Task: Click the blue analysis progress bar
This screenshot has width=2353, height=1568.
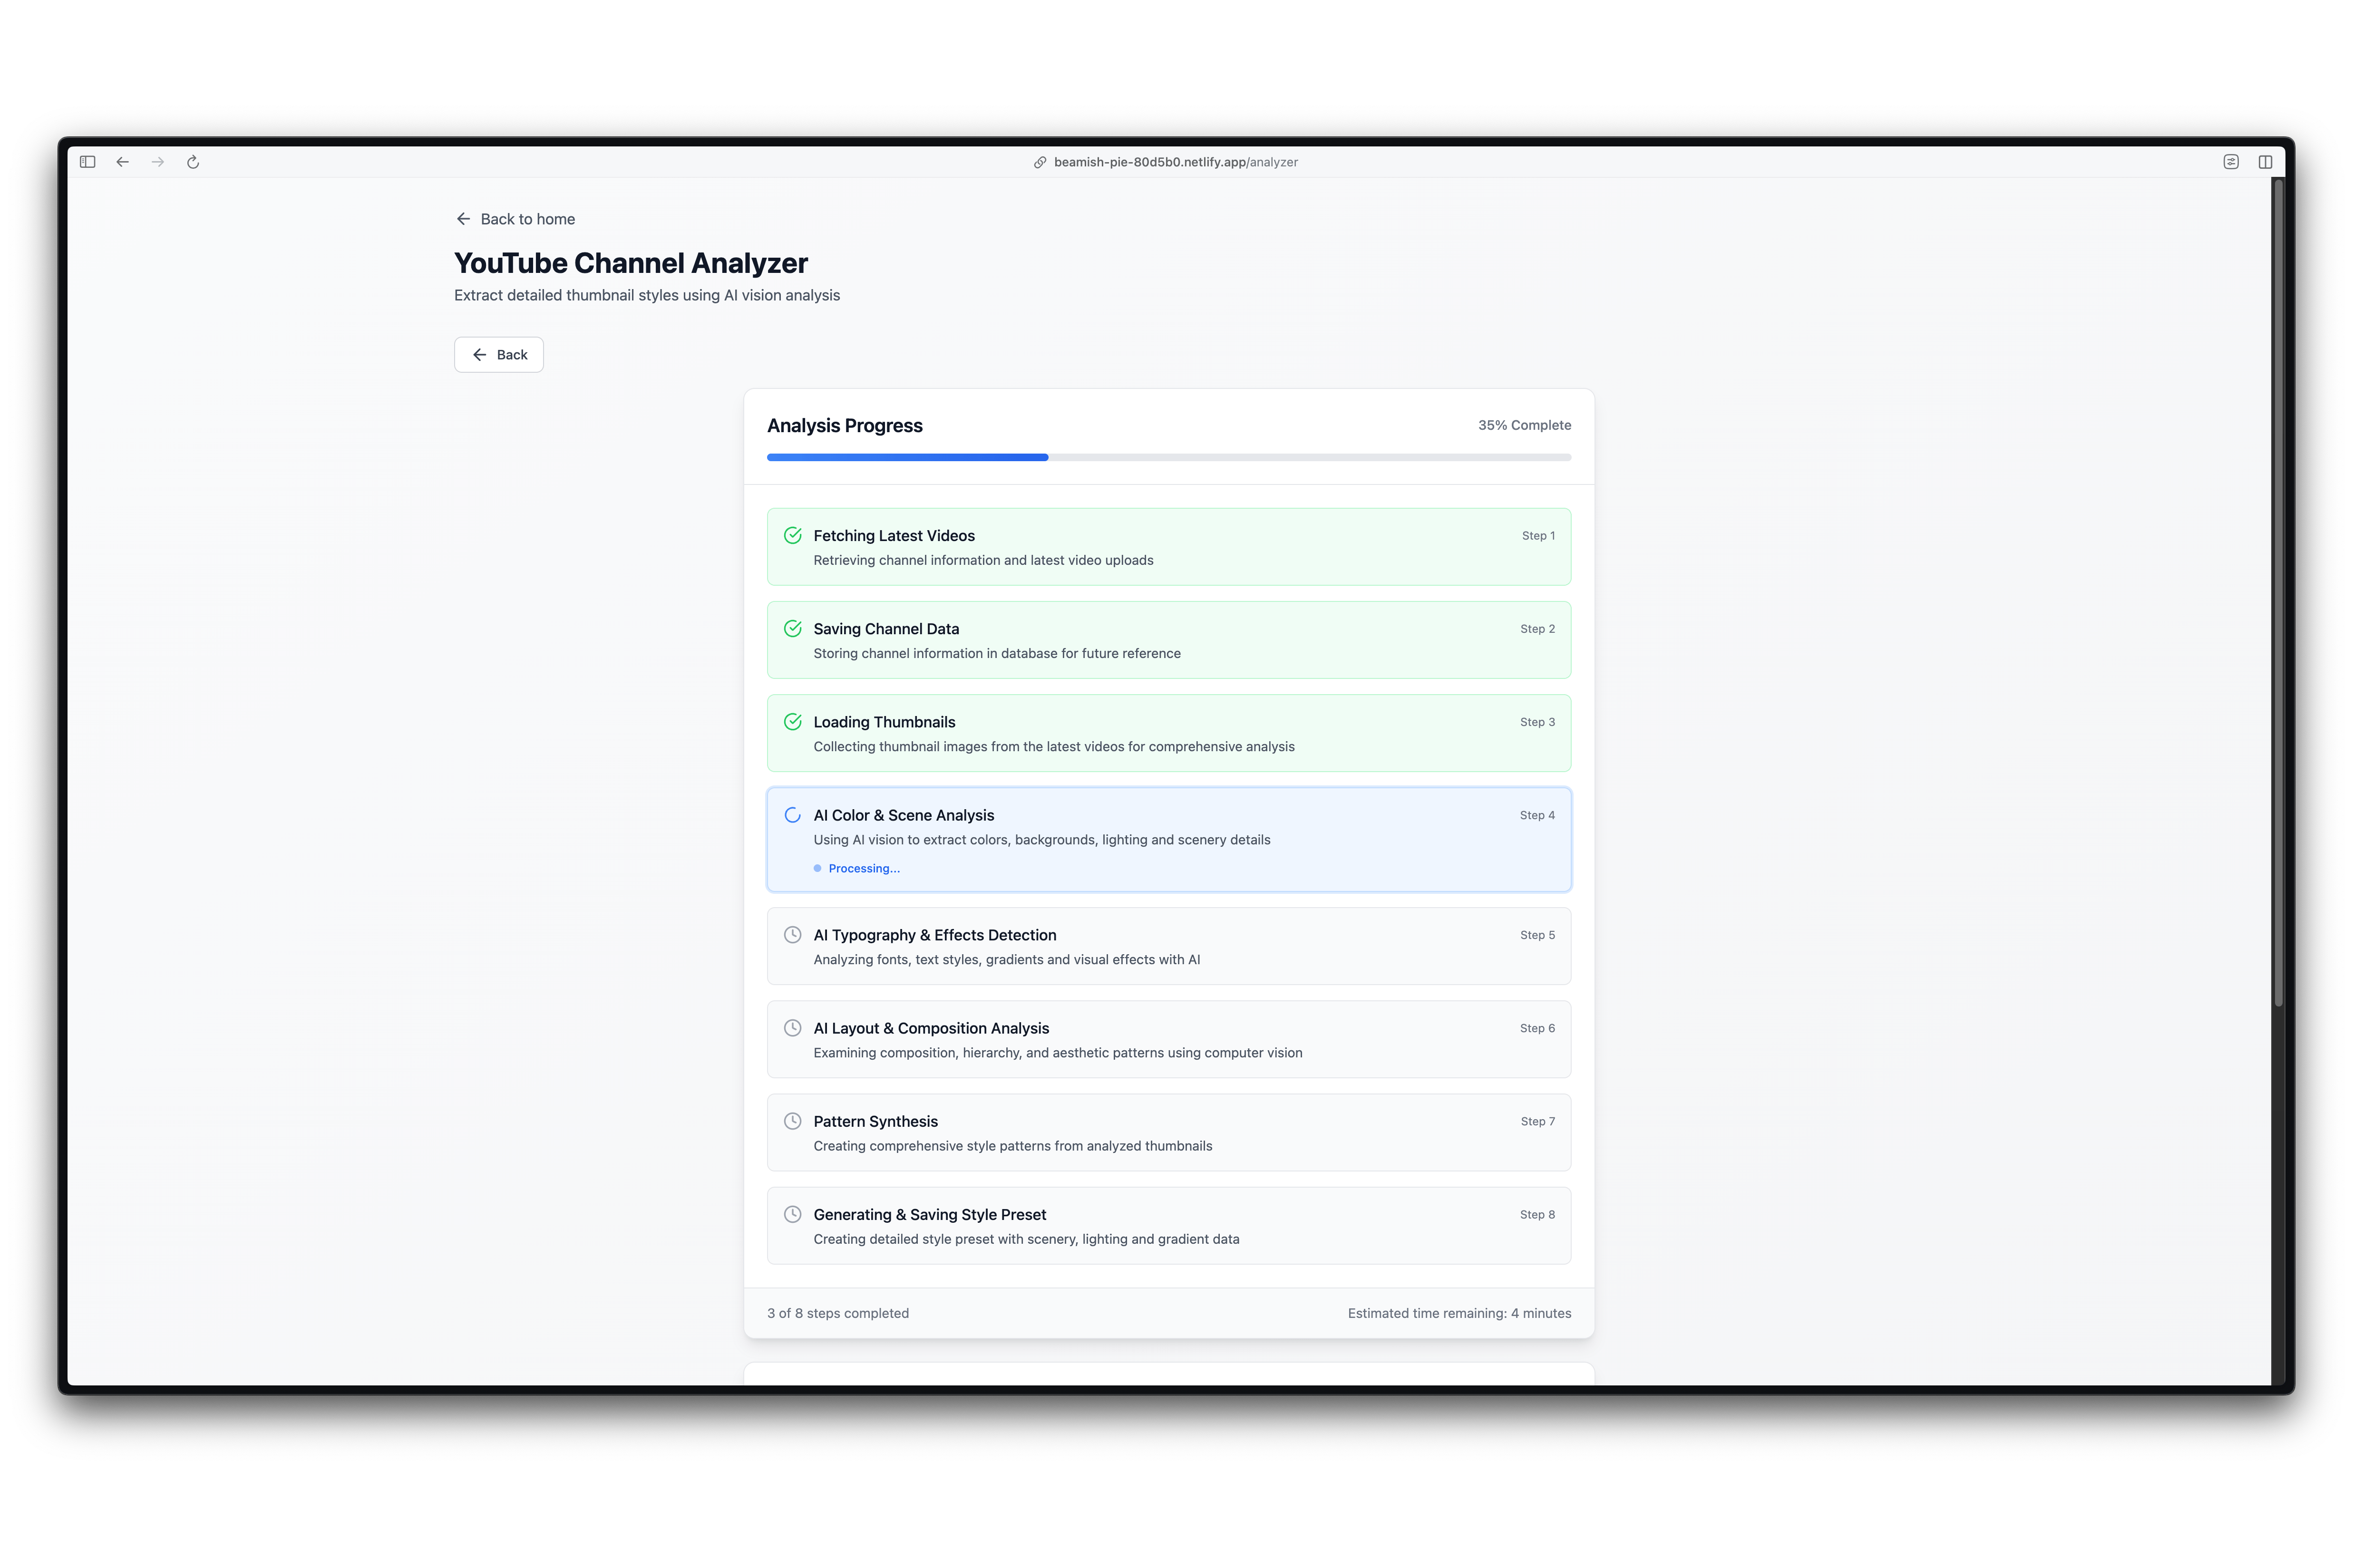Action: click(907, 457)
